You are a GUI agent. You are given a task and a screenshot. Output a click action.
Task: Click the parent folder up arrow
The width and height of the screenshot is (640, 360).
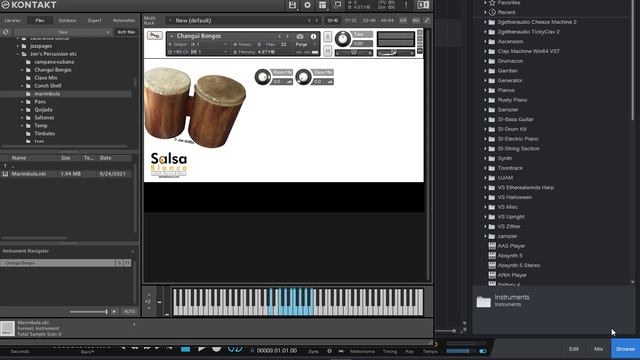[x=5, y=166]
